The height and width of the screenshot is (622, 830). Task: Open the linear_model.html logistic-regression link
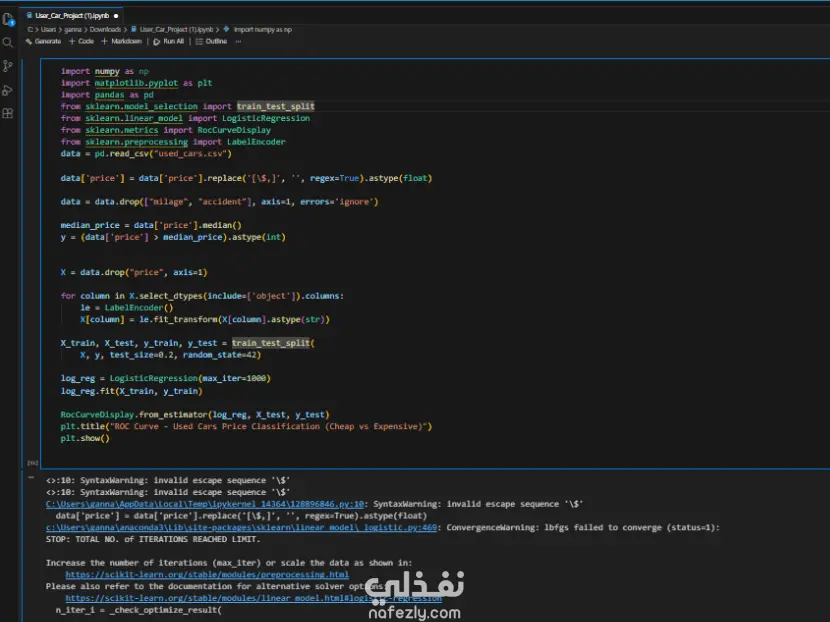(x=254, y=598)
